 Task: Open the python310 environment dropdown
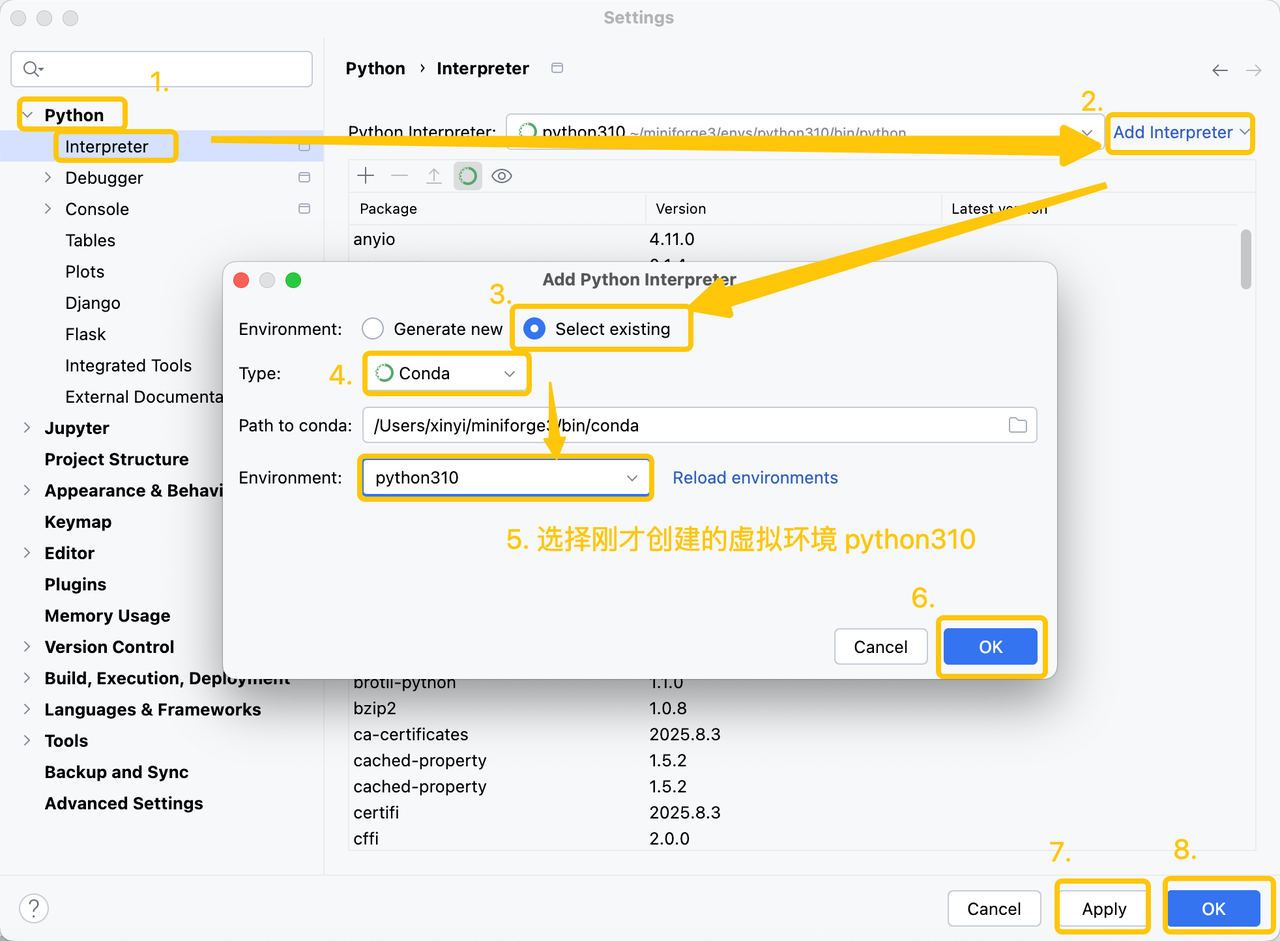[x=505, y=478]
